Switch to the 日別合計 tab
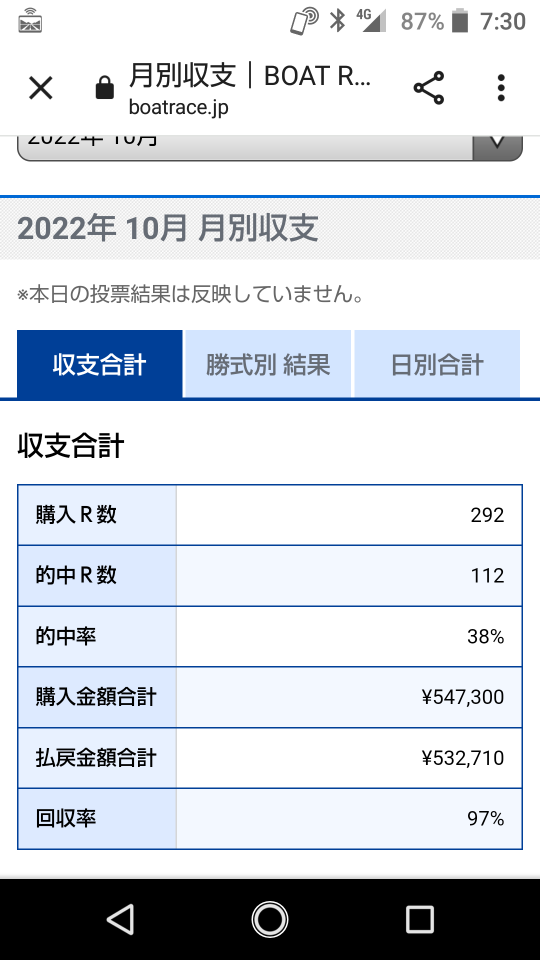The width and height of the screenshot is (540, 960). [x=437, y=364]
